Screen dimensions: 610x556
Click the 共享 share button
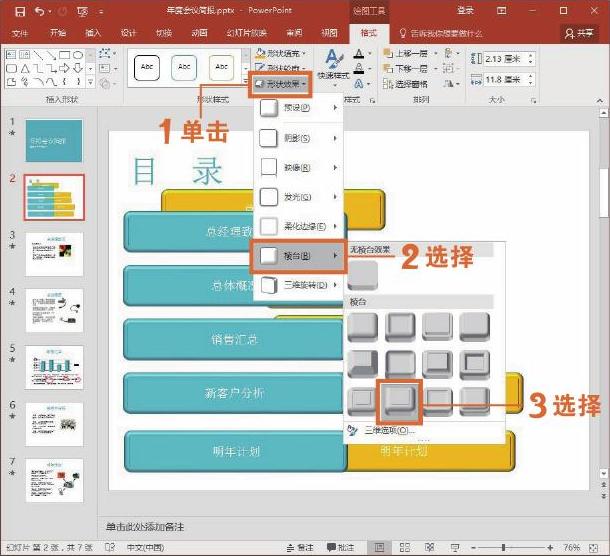click(579, 33)
